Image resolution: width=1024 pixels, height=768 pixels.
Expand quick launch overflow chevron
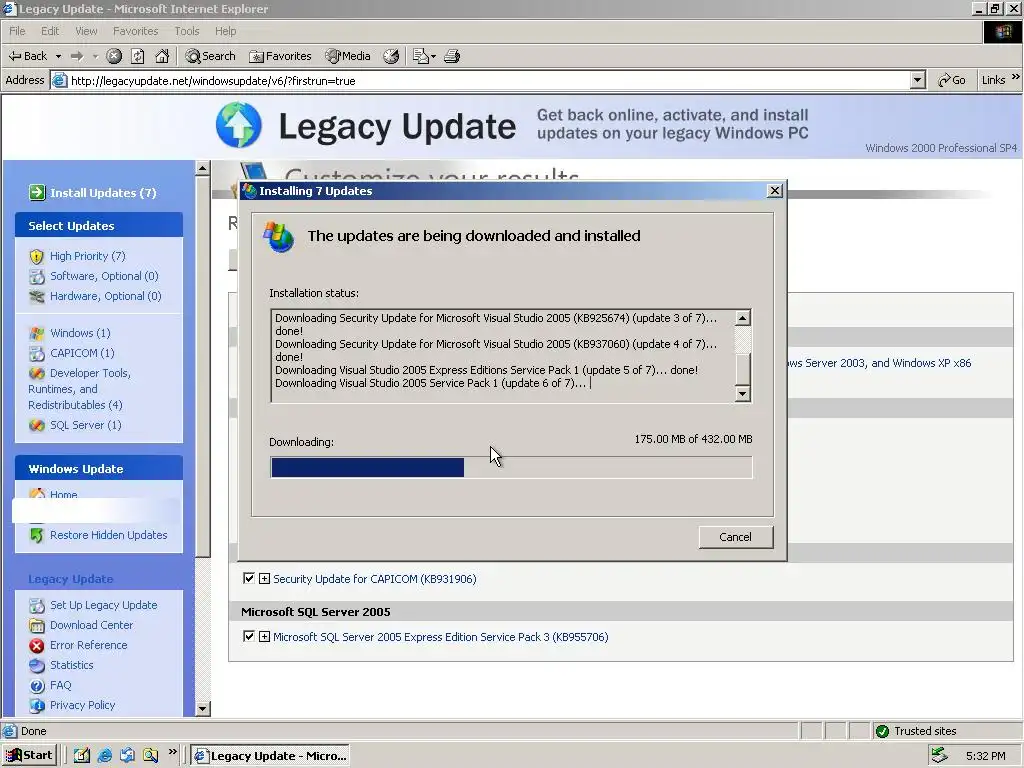(172, 752)
